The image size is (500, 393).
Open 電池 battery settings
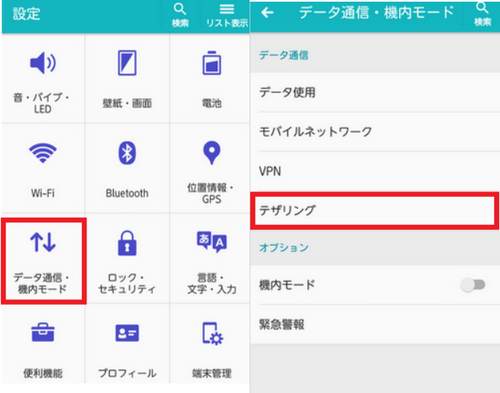coord(210,78)
